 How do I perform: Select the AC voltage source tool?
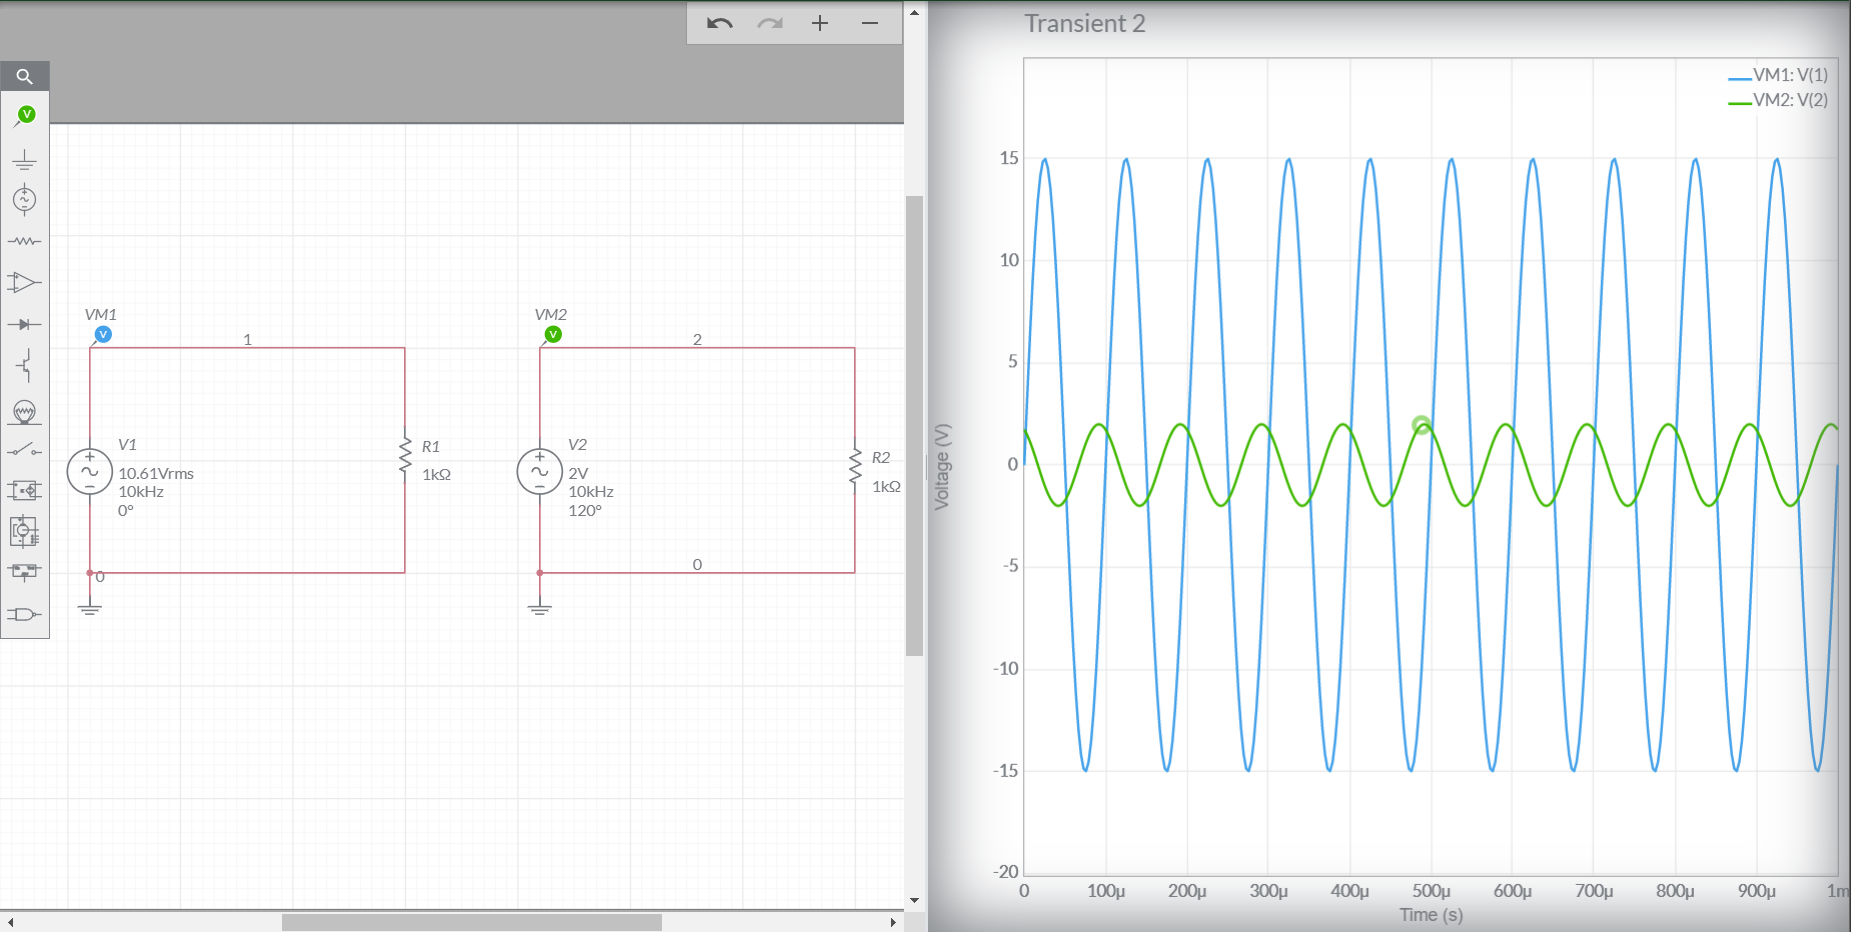pyautogui.click(x=25, y=198)
